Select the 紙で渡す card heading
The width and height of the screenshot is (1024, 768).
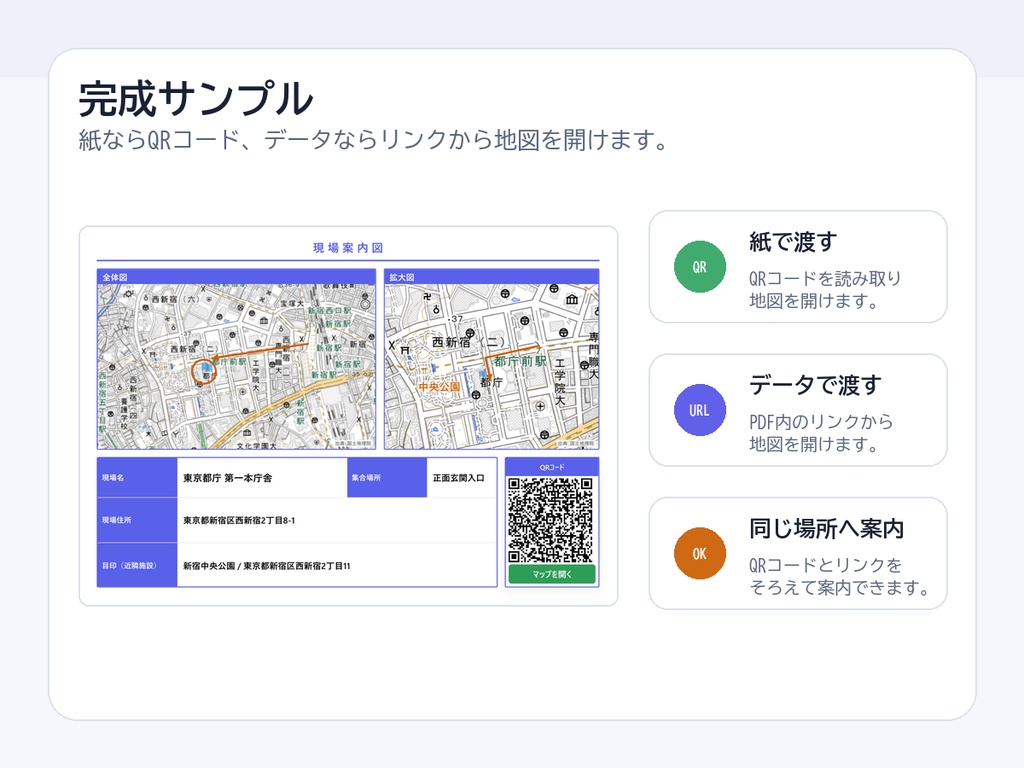coord(793,242)
